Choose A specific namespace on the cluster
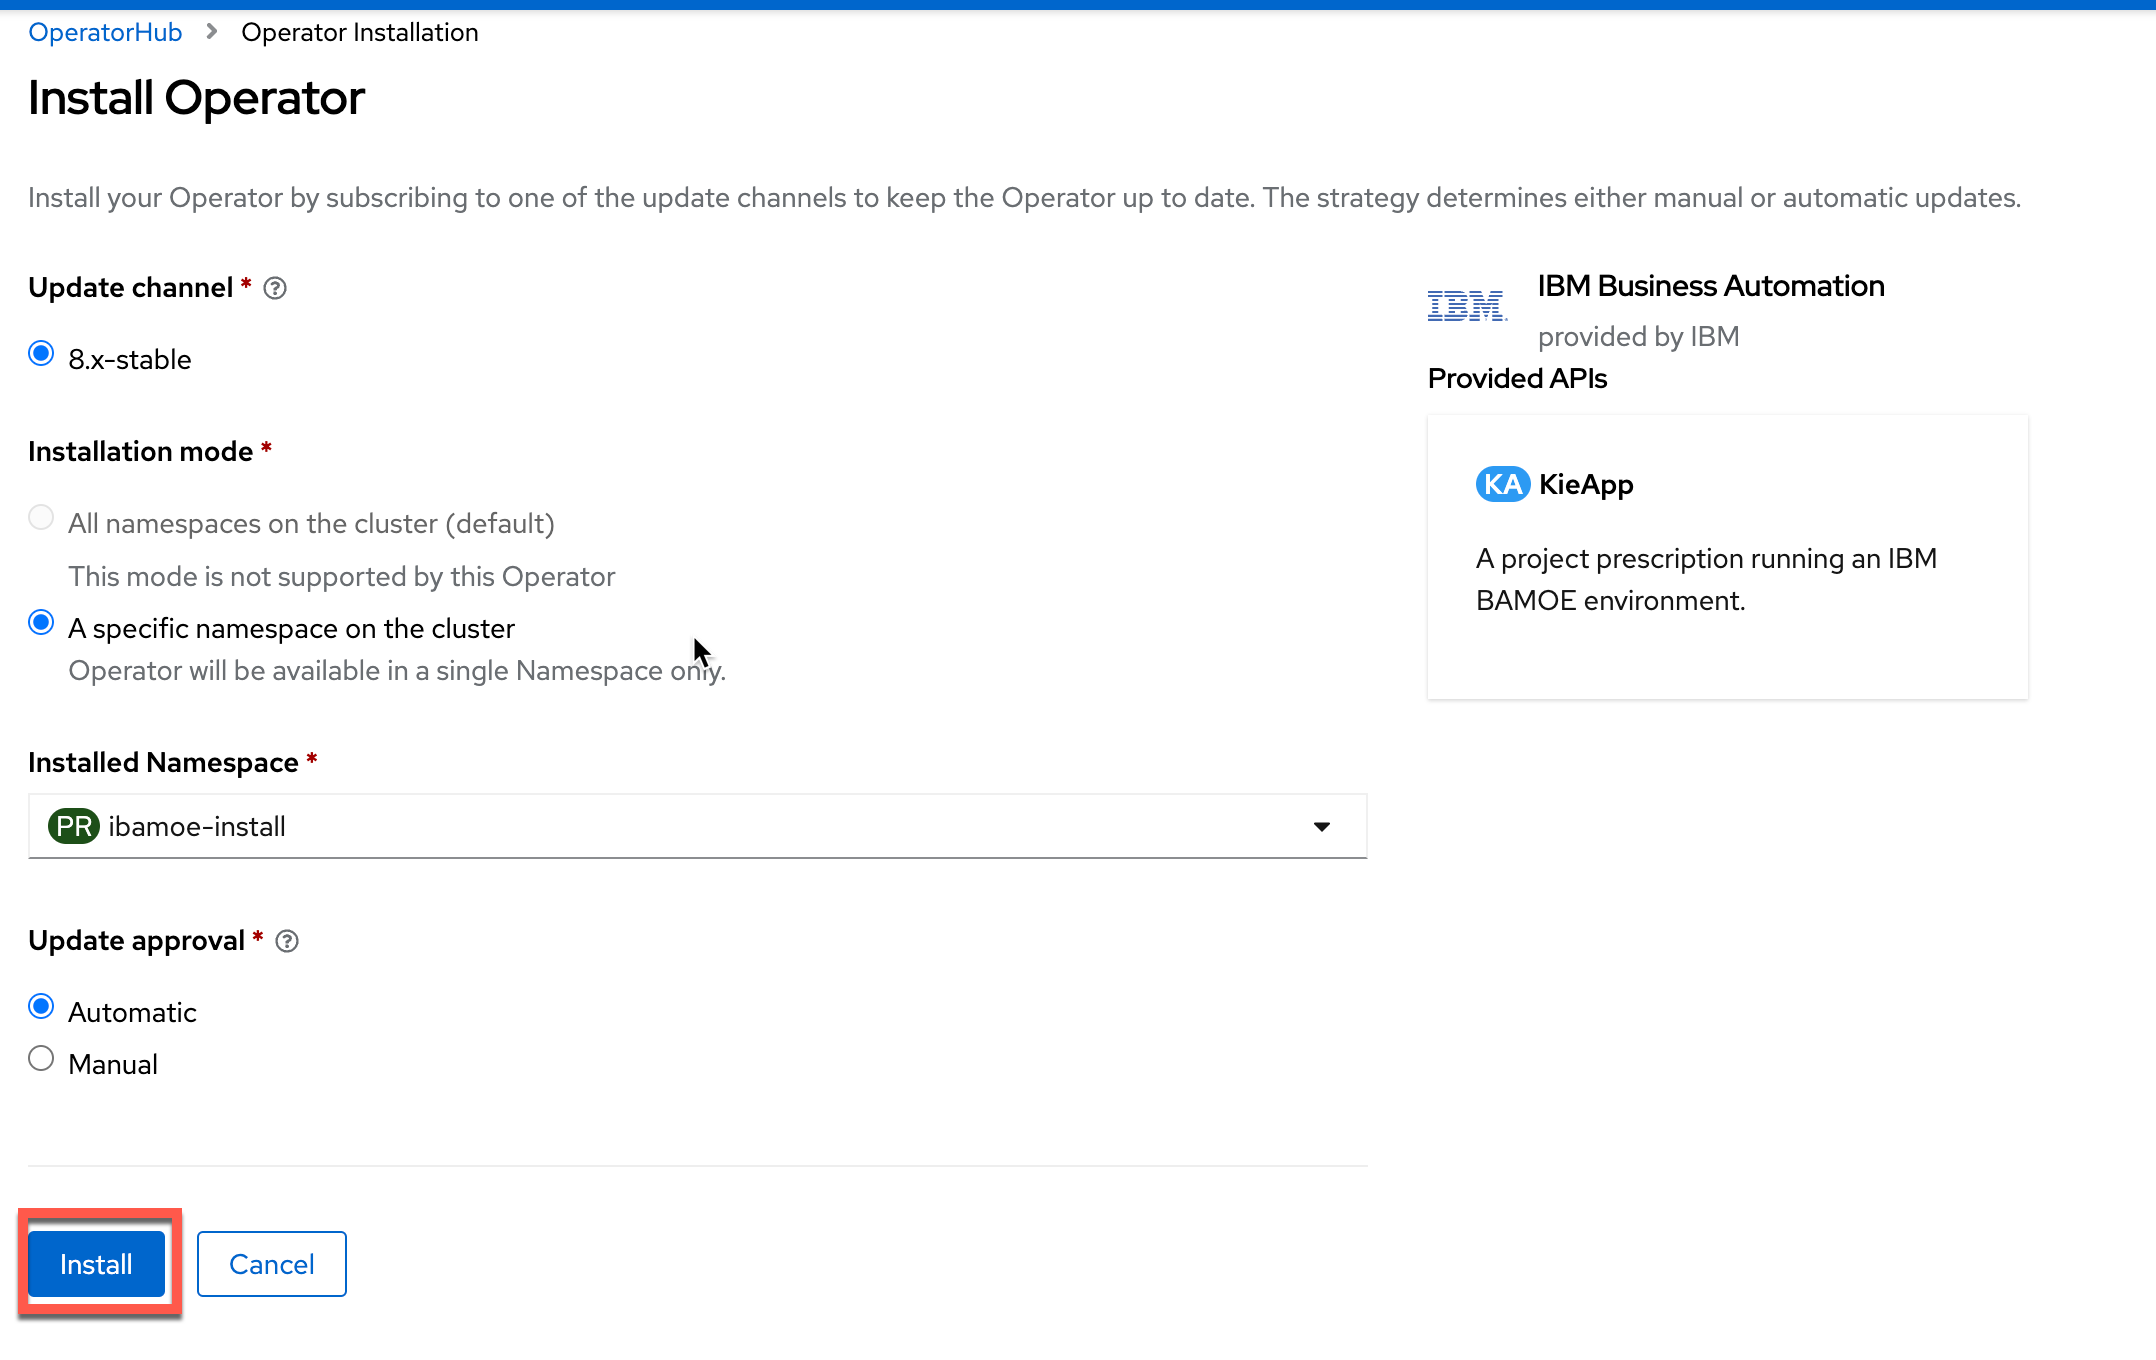Image resolution: width=2156 pixels, height=1360 pixels. pyautogui.click(x=41, y=623)
